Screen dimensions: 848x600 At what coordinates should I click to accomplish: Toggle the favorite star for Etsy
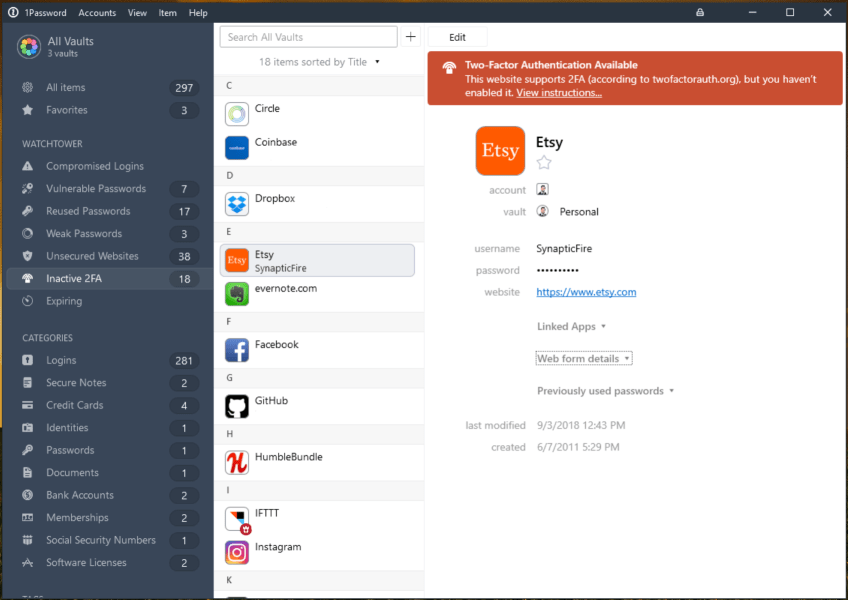point(544,162)
